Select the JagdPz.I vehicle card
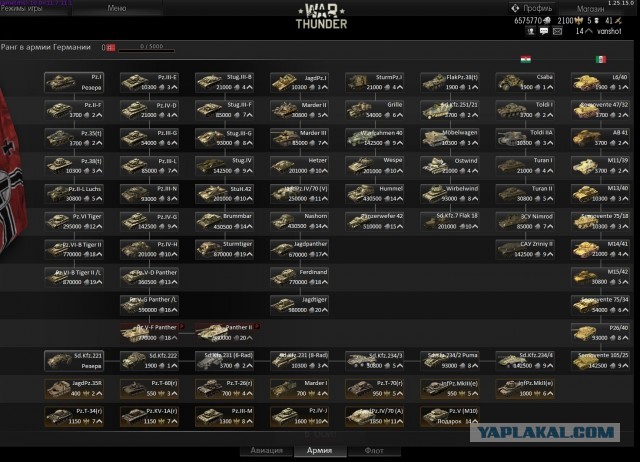The height and width of the screenshot is (462, 640). [299, 82]
